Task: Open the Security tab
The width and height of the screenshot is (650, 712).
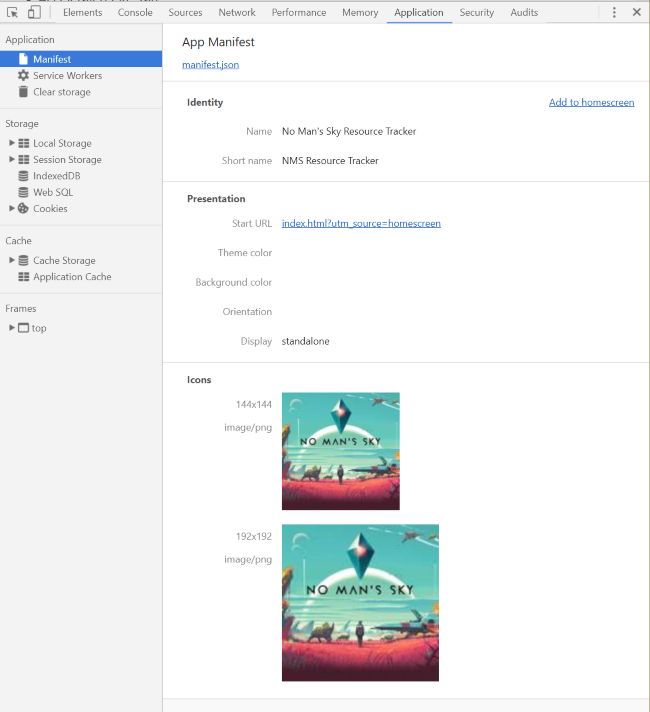Action: (x=476, y=13)
